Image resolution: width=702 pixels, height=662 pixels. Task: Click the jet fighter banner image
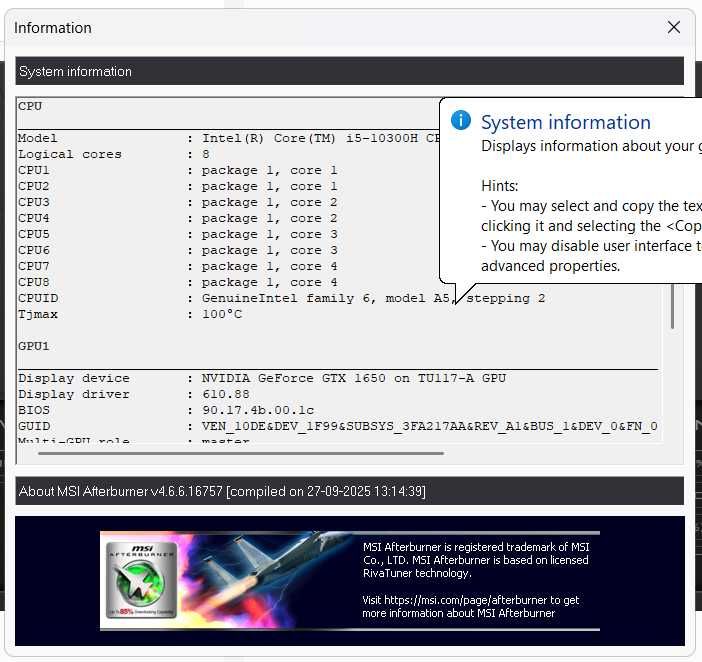(350, 581)
